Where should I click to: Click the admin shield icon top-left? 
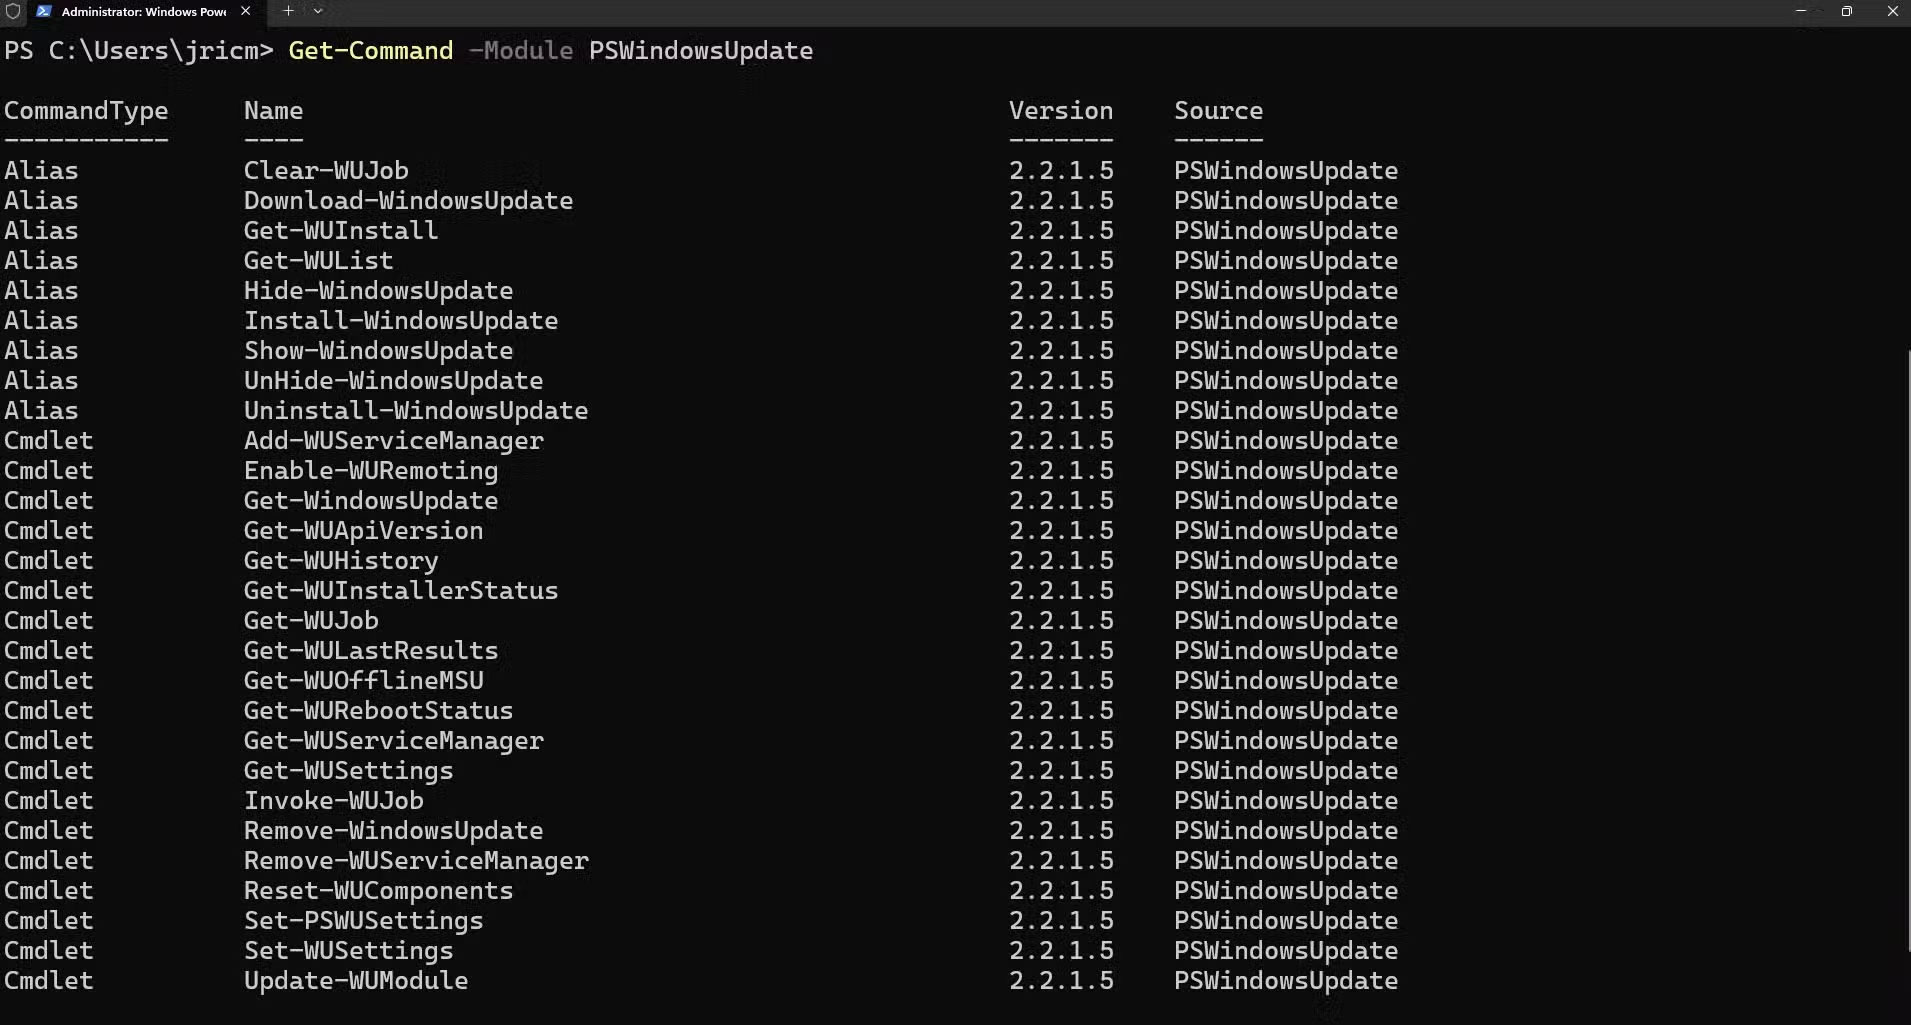click(x=14, y=12)
